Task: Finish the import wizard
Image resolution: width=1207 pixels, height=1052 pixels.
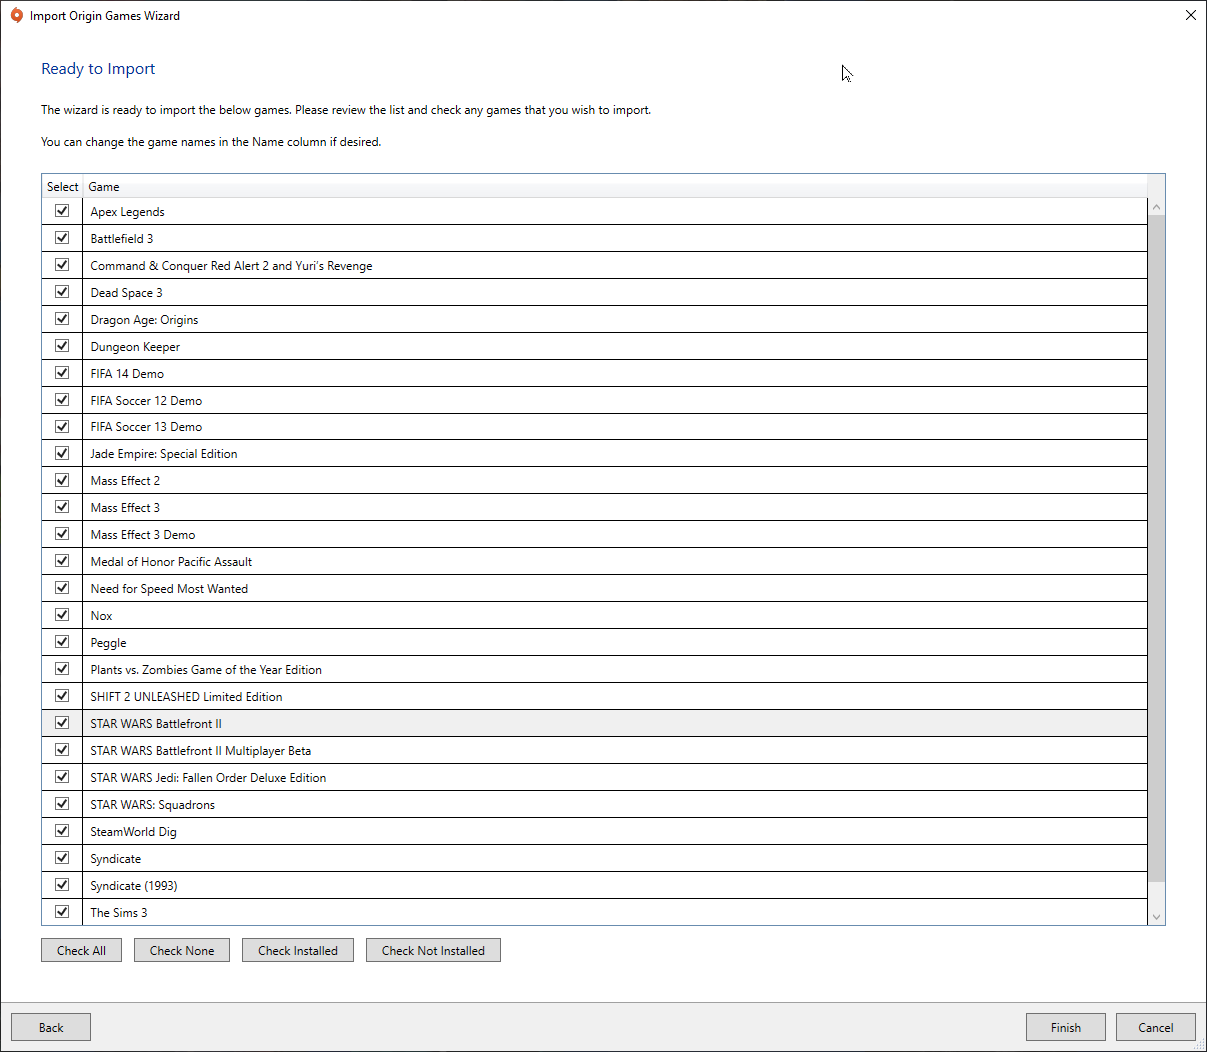Action: (x=1066, y=1027)
